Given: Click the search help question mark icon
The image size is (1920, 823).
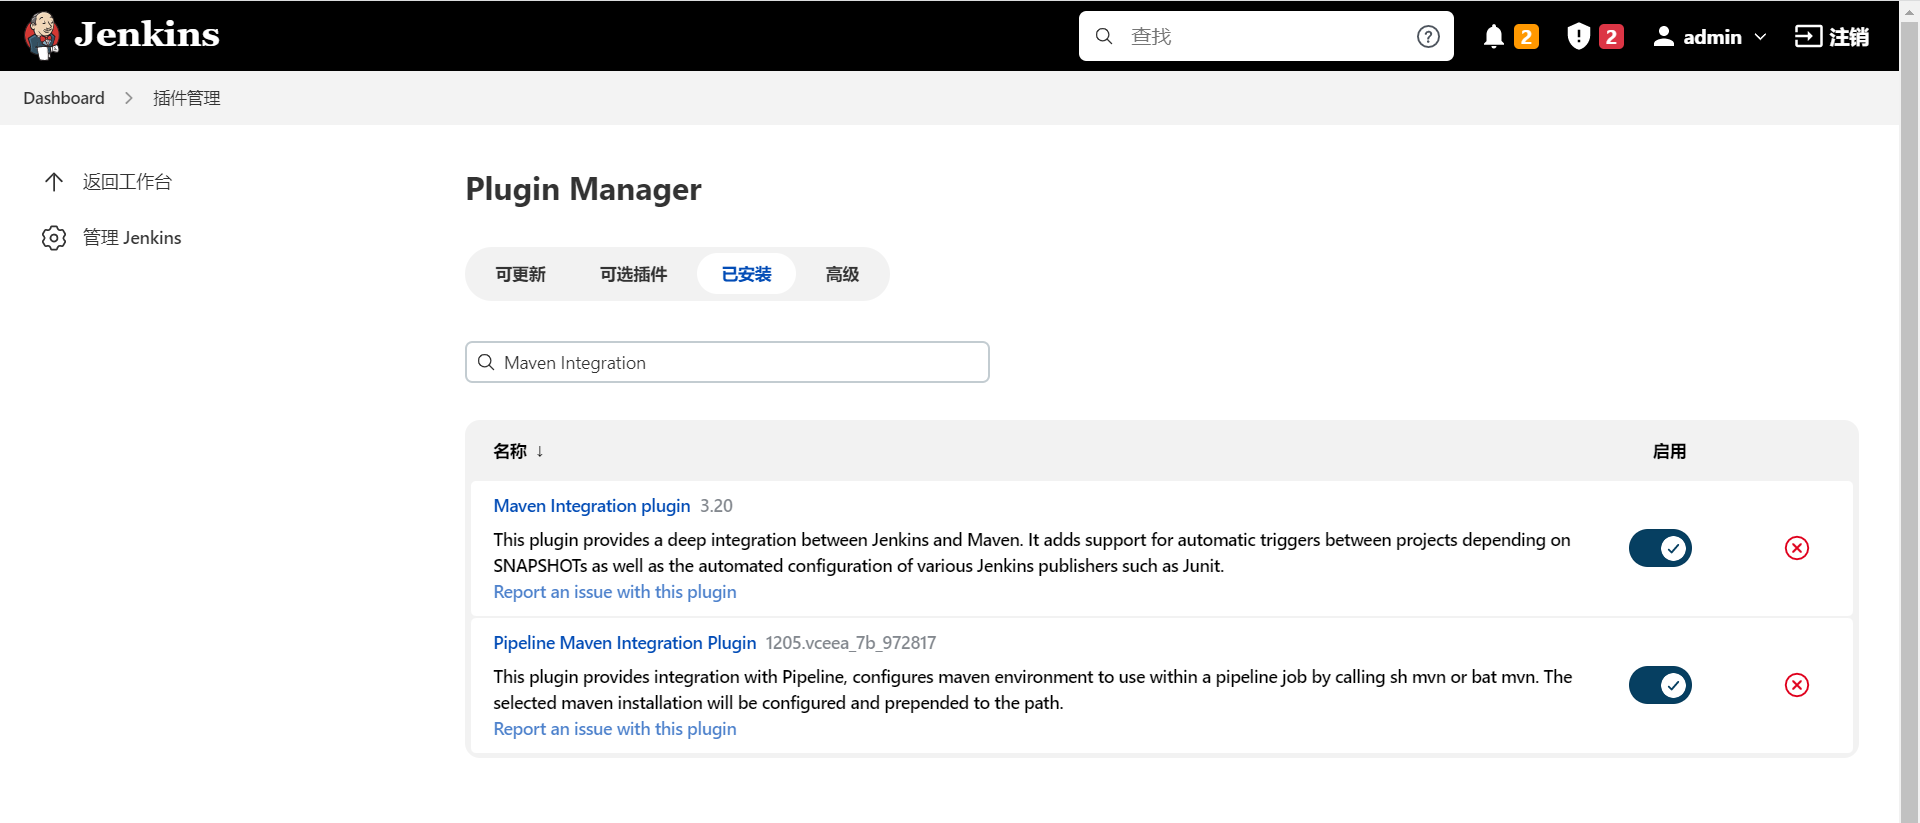Looking at the screenshot, I should [x=1428, y=36].
